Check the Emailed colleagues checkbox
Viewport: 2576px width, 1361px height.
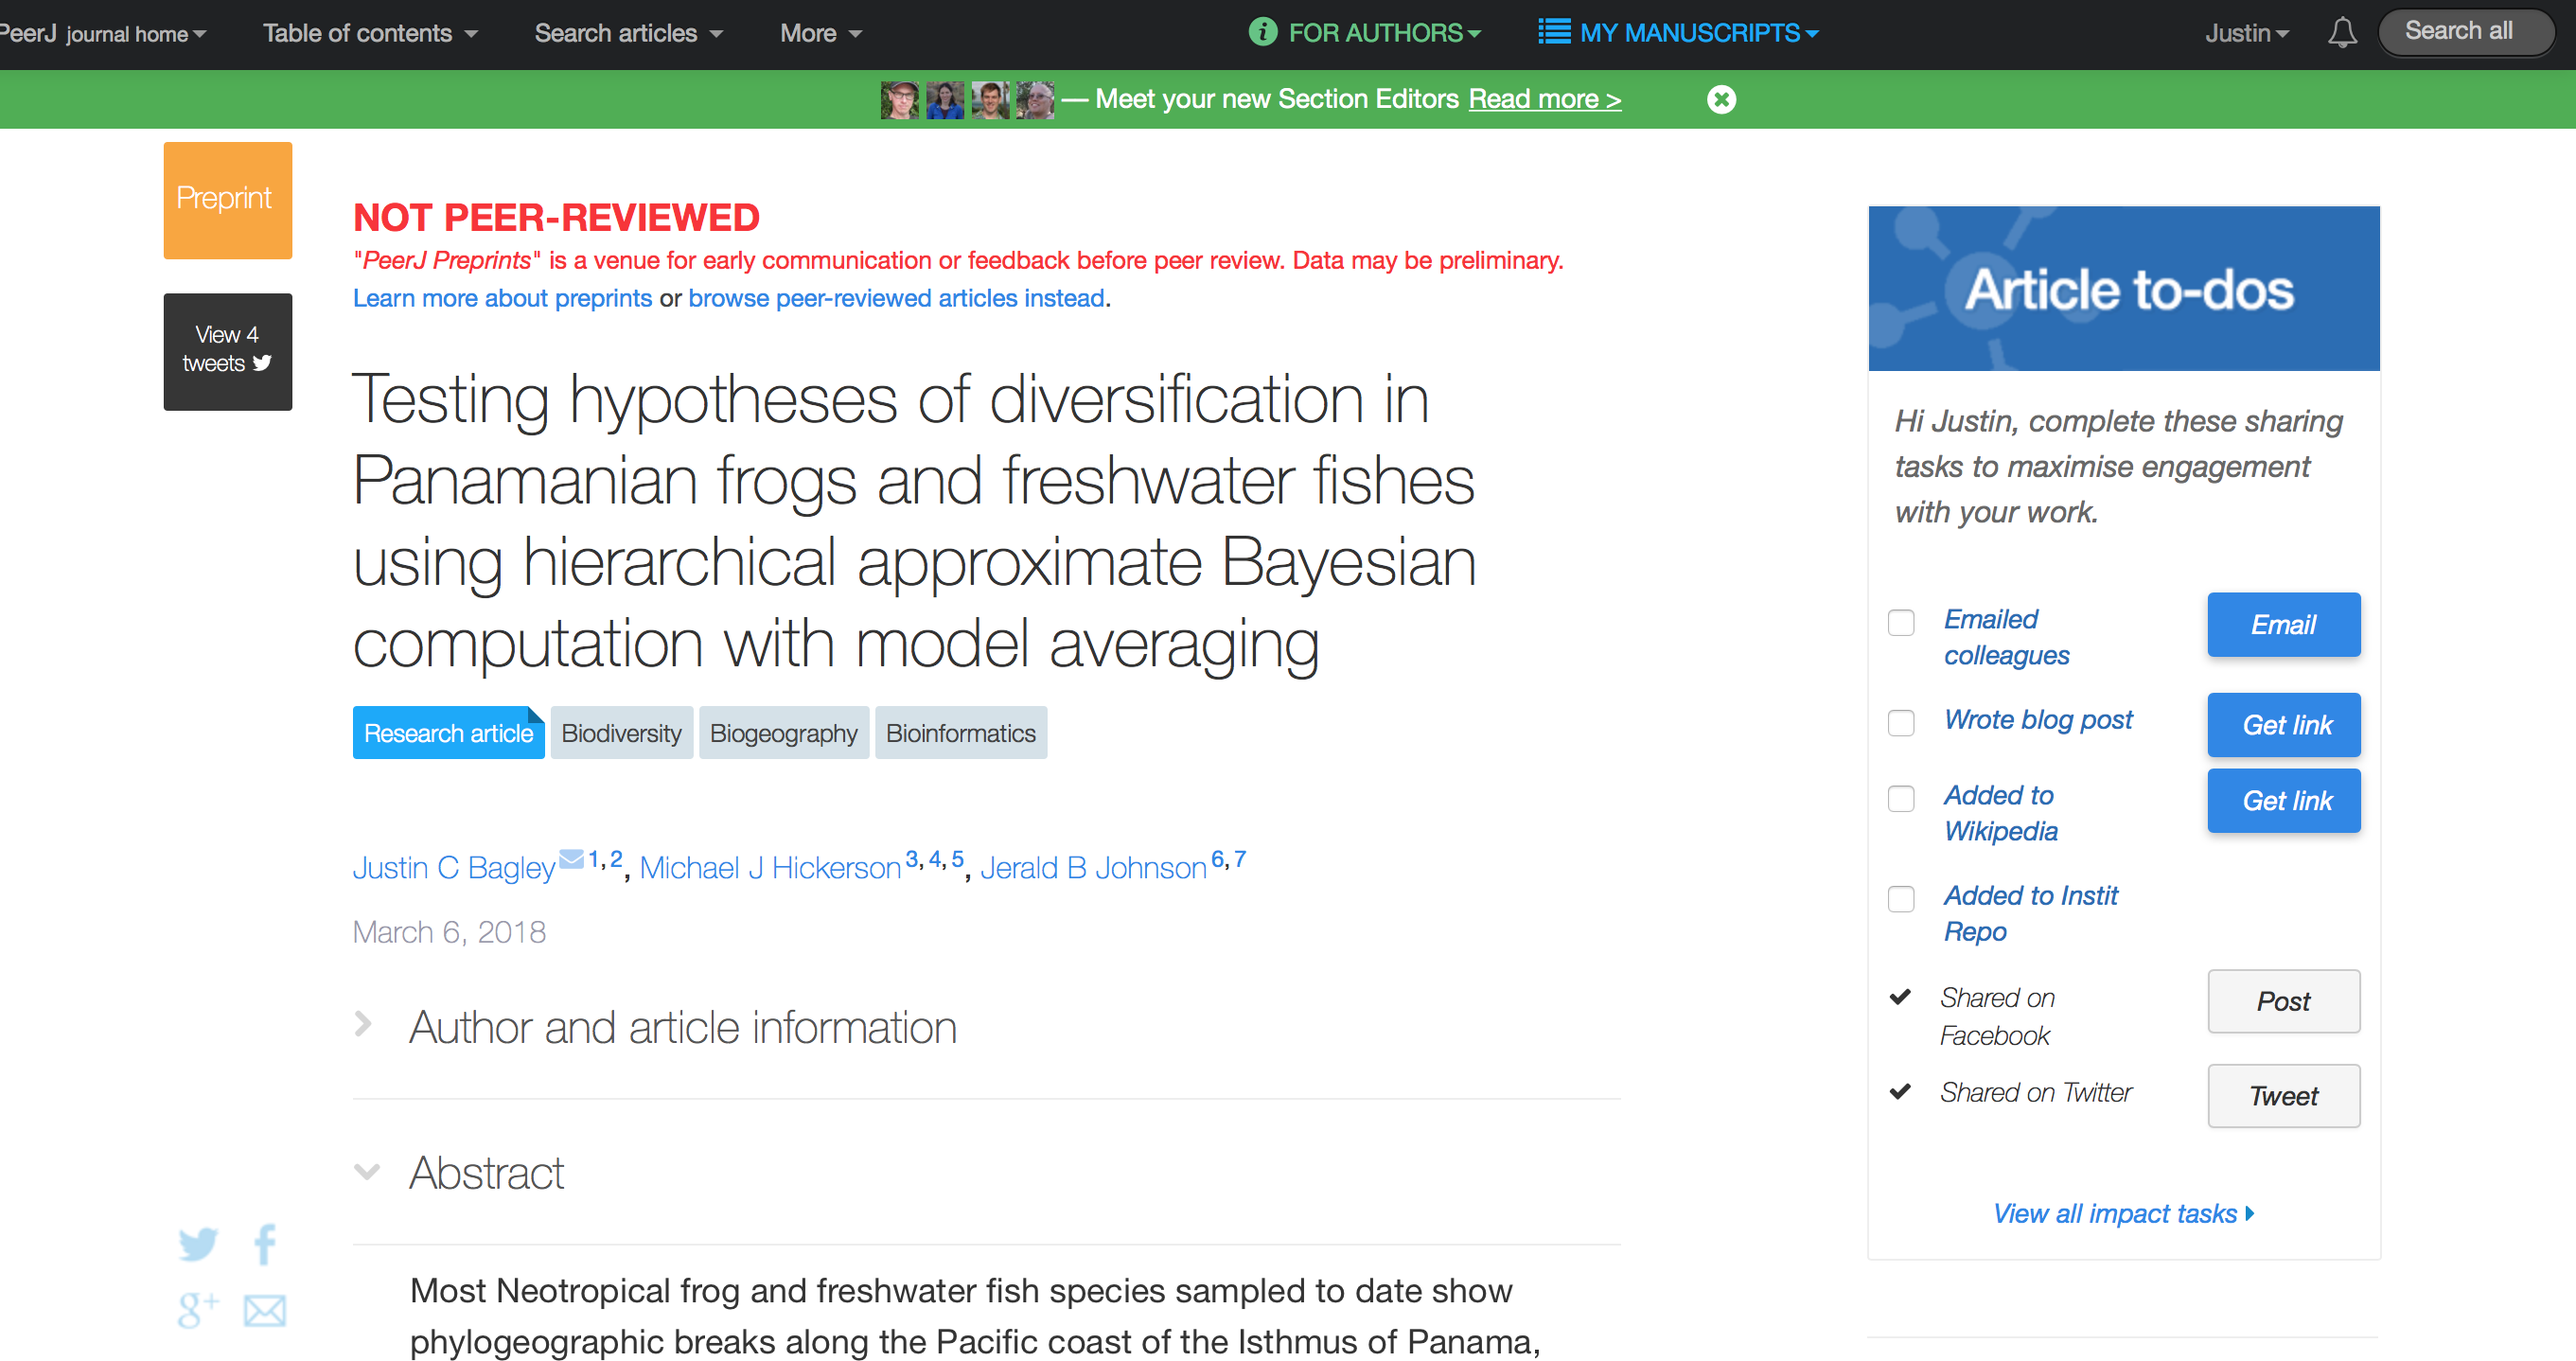(x=1900, y=622)
